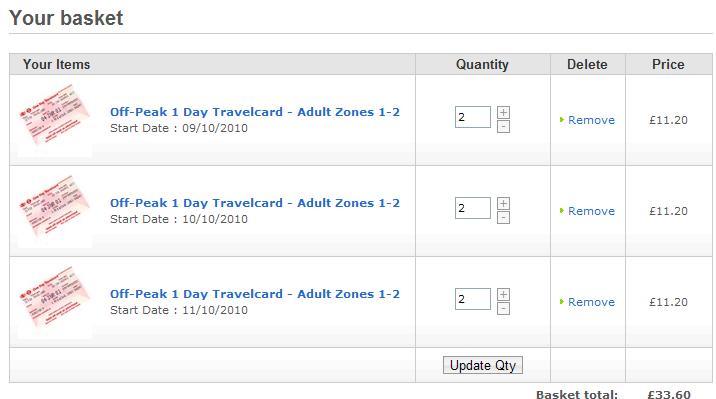
Task: Click the Quantity column header
Action: click(482, 64)
